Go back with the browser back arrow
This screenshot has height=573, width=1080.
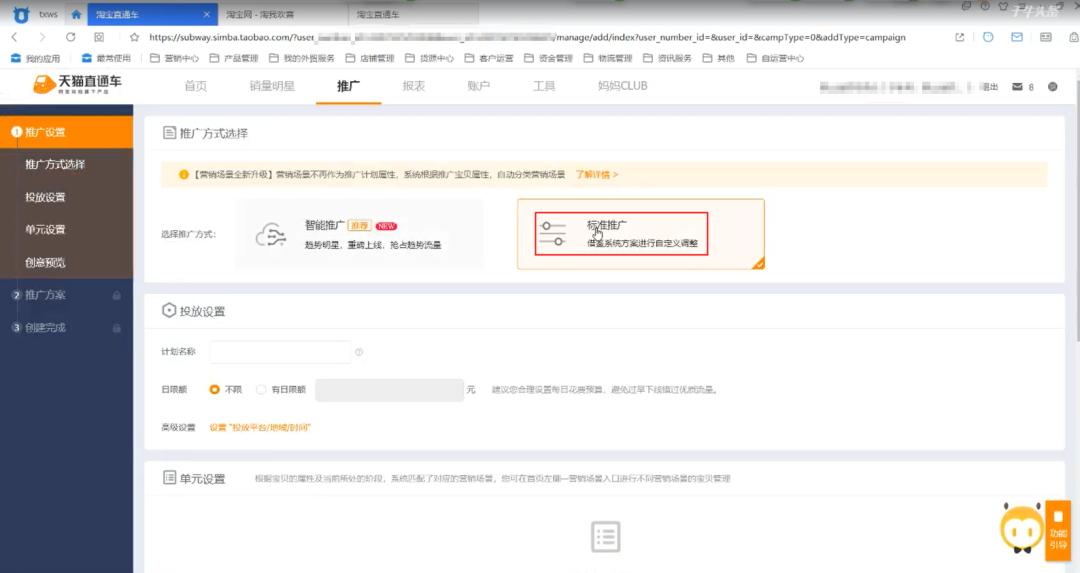(x=14, y=37)
